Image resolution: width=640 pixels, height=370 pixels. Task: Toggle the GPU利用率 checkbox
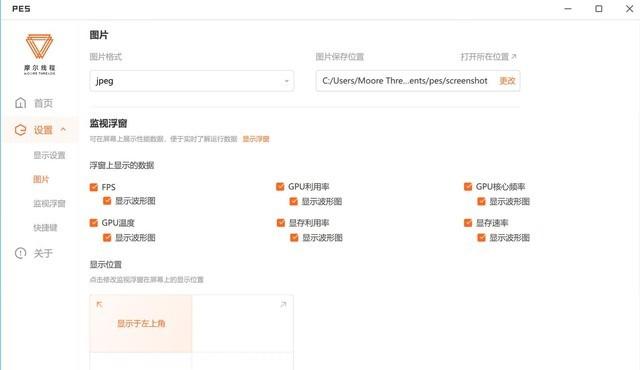pos(280,186)
